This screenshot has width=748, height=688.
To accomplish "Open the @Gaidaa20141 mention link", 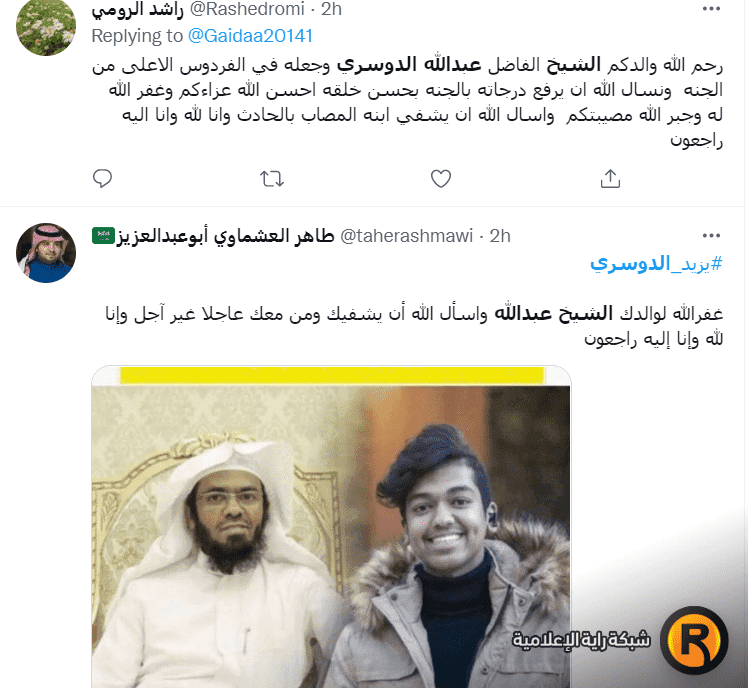I will (250, 36).
